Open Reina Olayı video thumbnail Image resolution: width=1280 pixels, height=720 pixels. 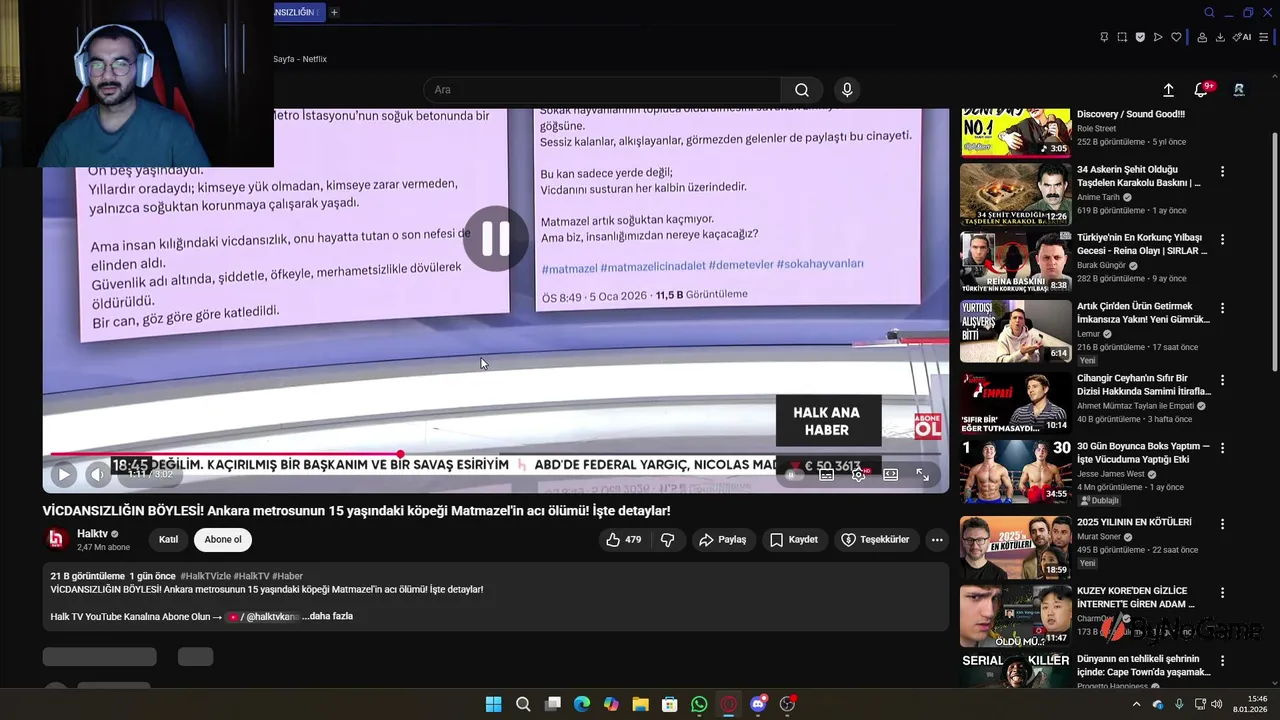[1015, 262]
